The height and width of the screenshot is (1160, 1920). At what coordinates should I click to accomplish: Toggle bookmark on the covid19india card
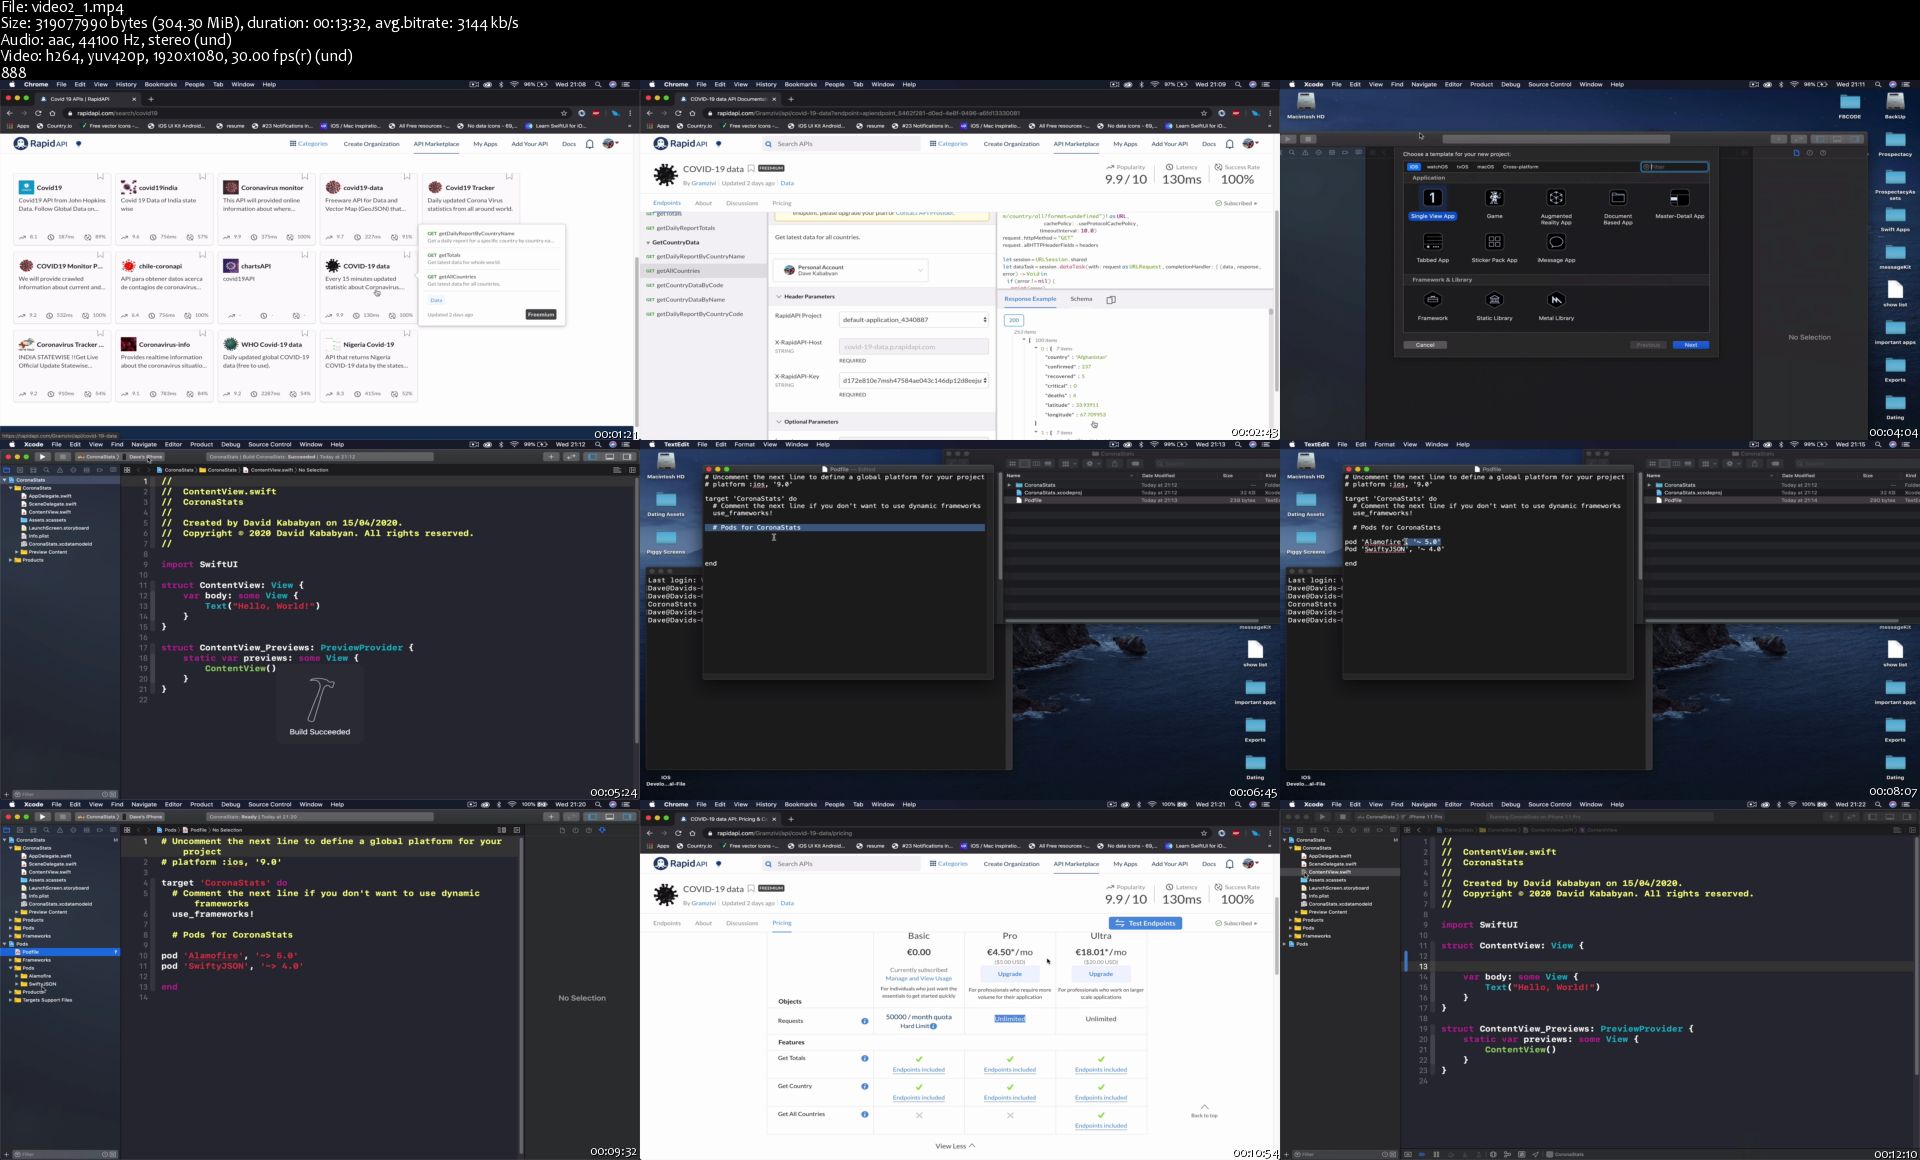pos(202,177)
